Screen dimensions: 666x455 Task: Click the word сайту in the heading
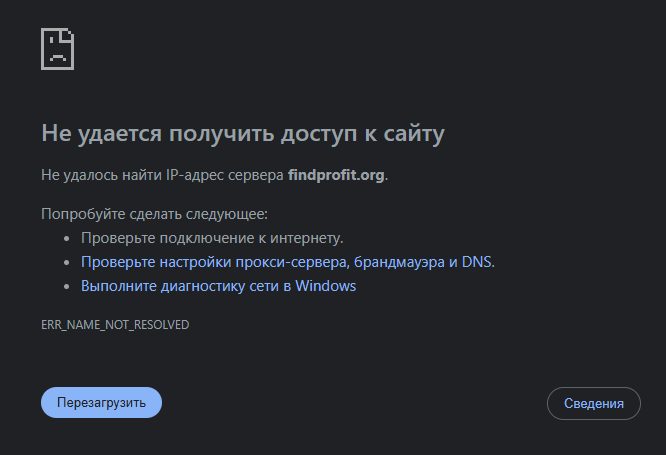coord(412,133)
